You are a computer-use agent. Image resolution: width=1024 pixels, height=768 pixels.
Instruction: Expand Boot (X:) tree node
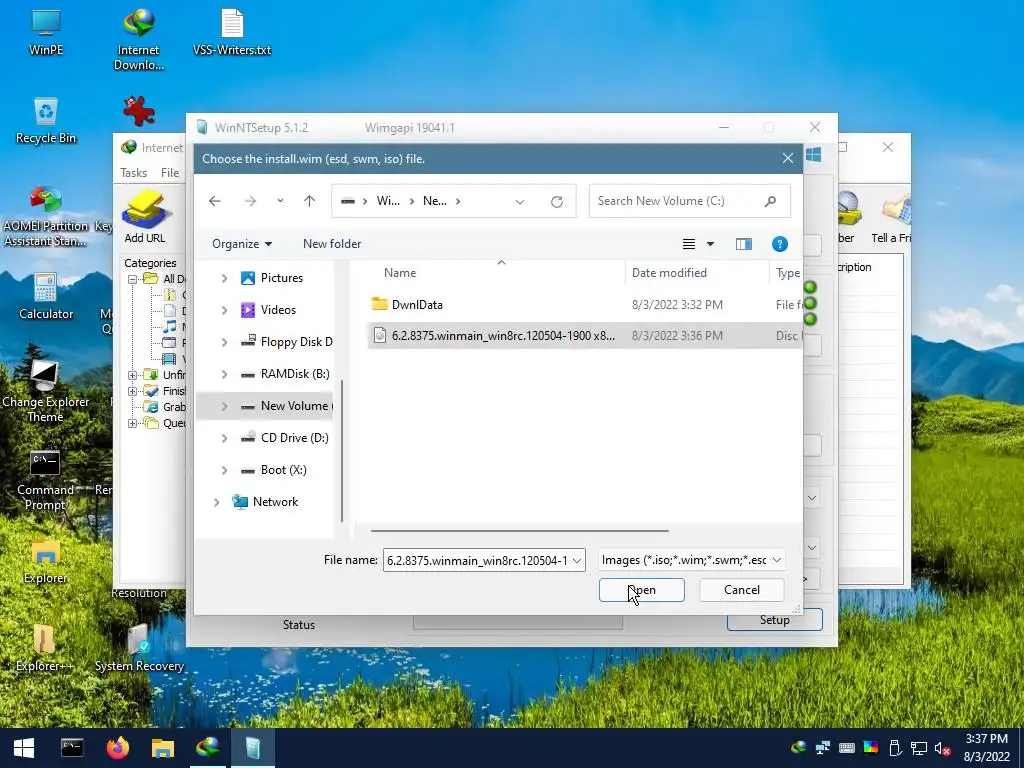point(224,470)
